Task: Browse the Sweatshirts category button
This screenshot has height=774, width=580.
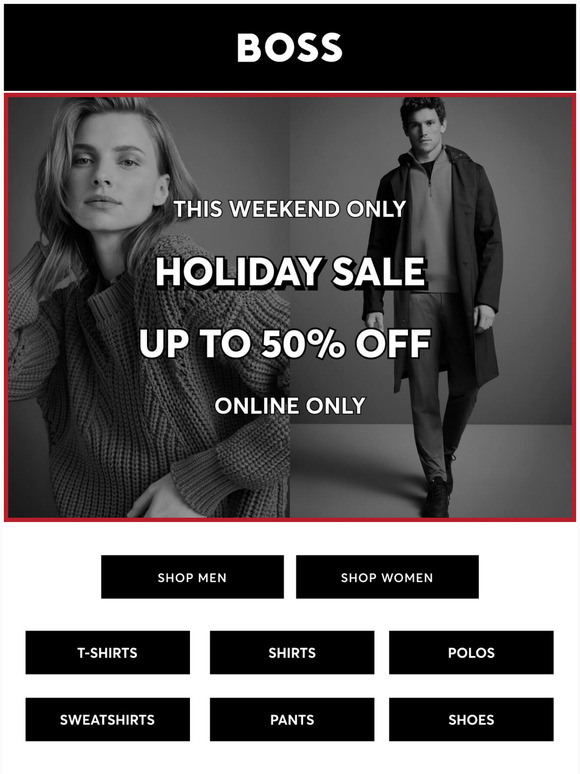Action: 108,720
